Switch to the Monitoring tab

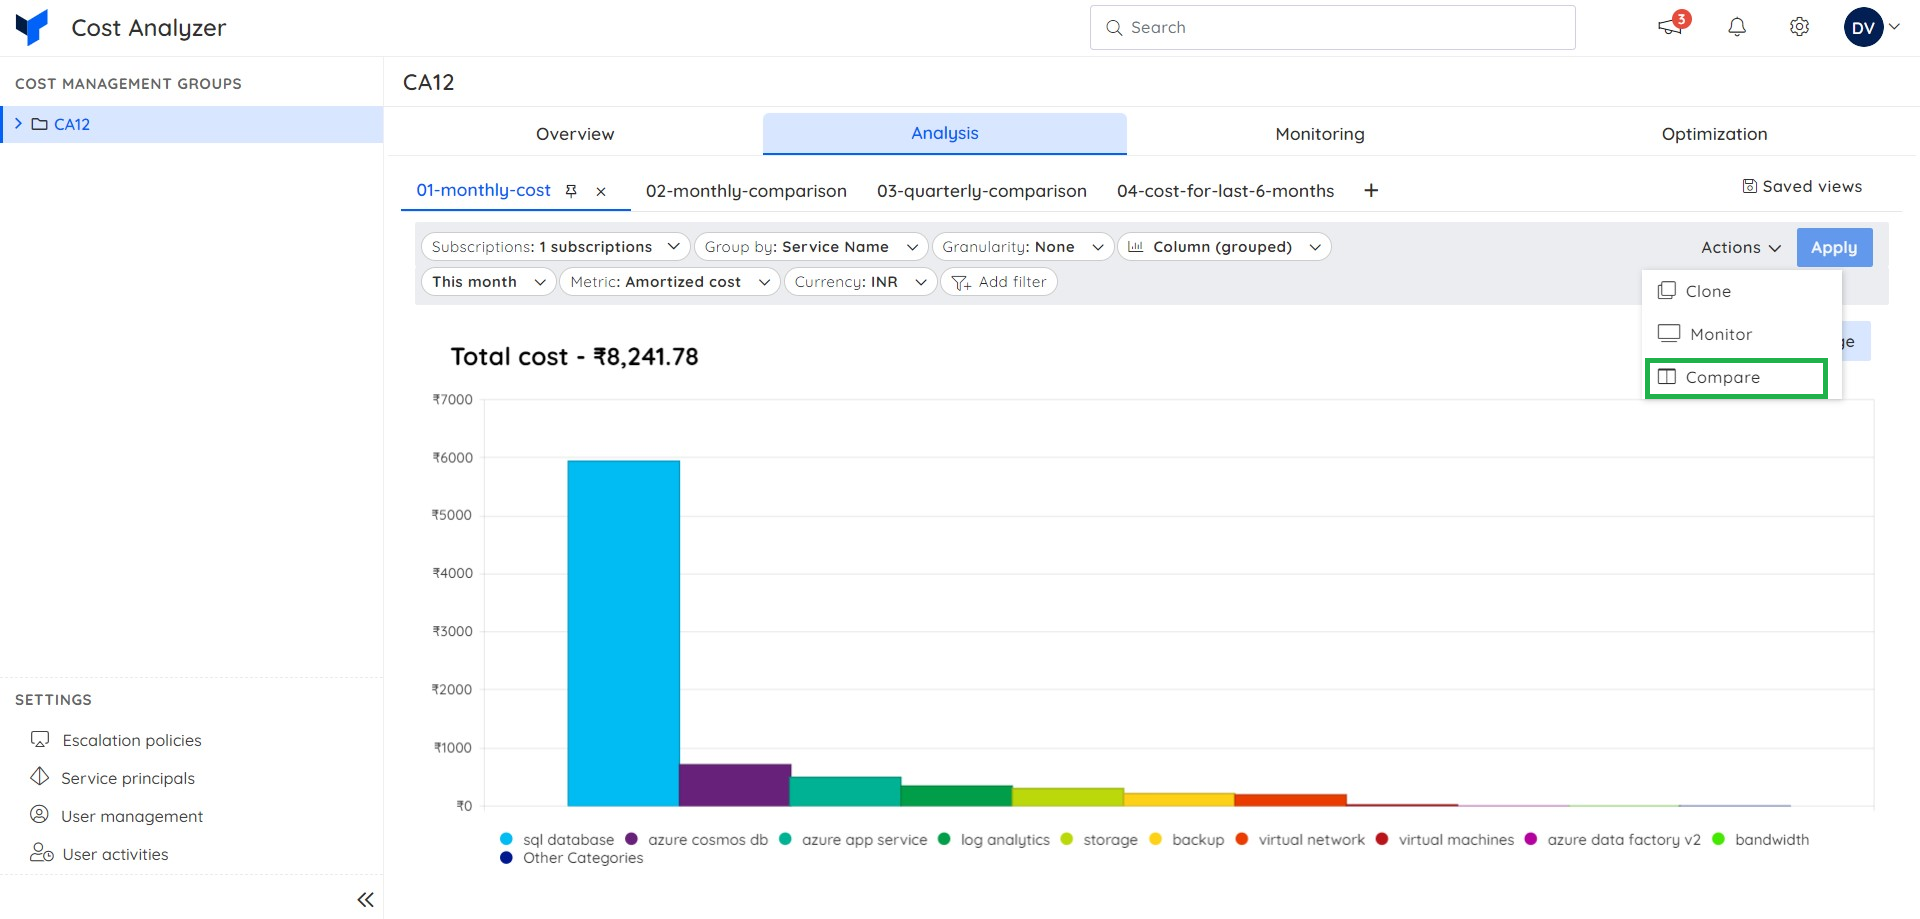(1319, 134)
